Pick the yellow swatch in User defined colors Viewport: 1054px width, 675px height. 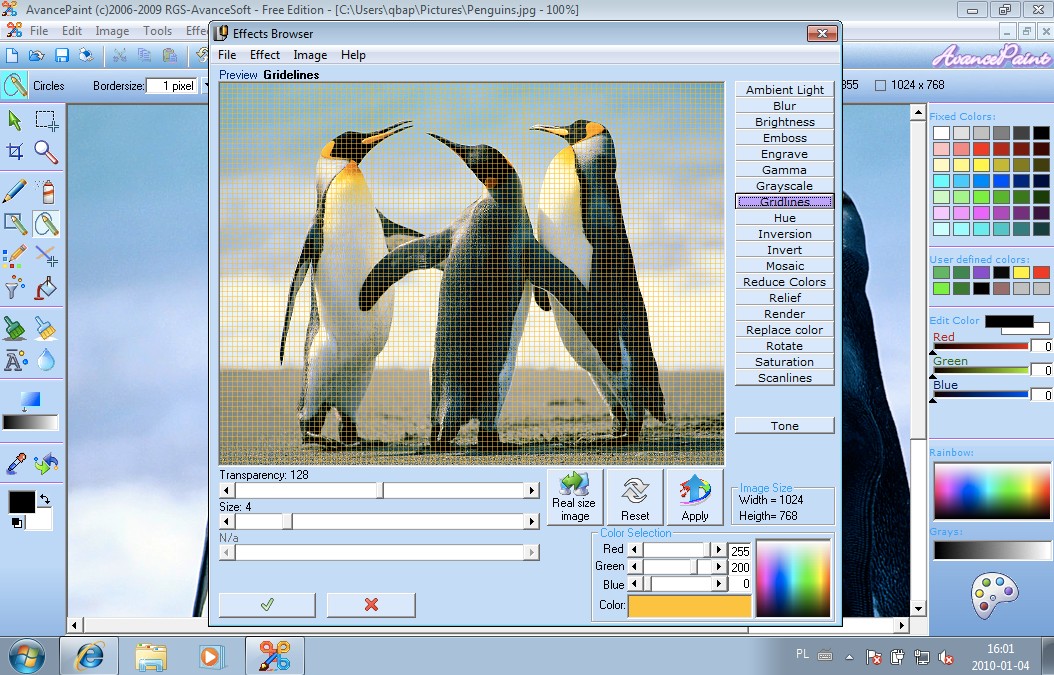[x=1021, y=272]
